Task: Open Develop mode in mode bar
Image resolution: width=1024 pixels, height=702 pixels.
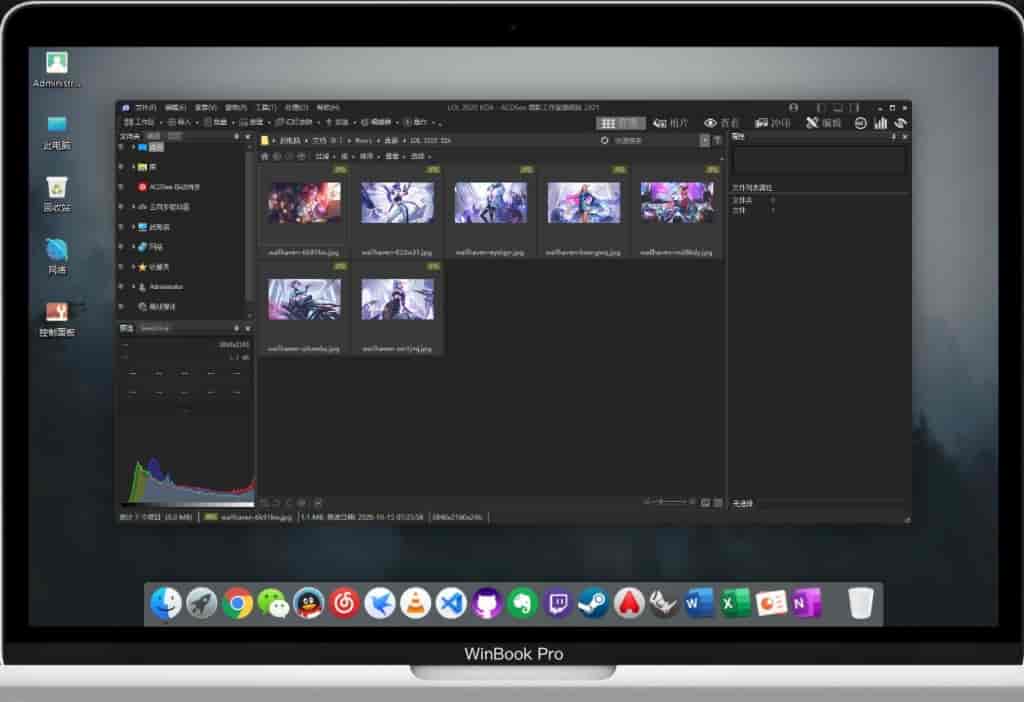Action: click(773, 123)
